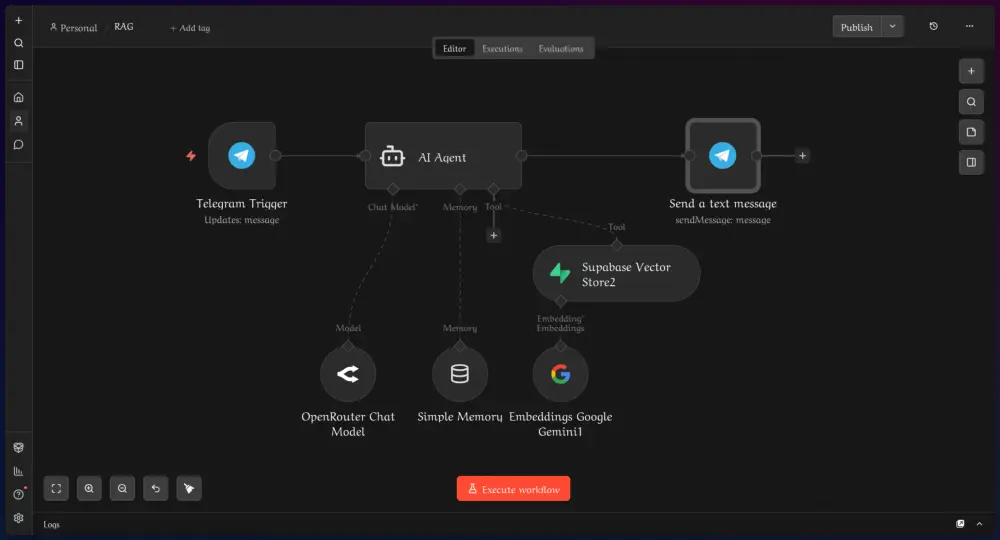
Task: Open the three-dot more options menu
Action: click(969, 26)
